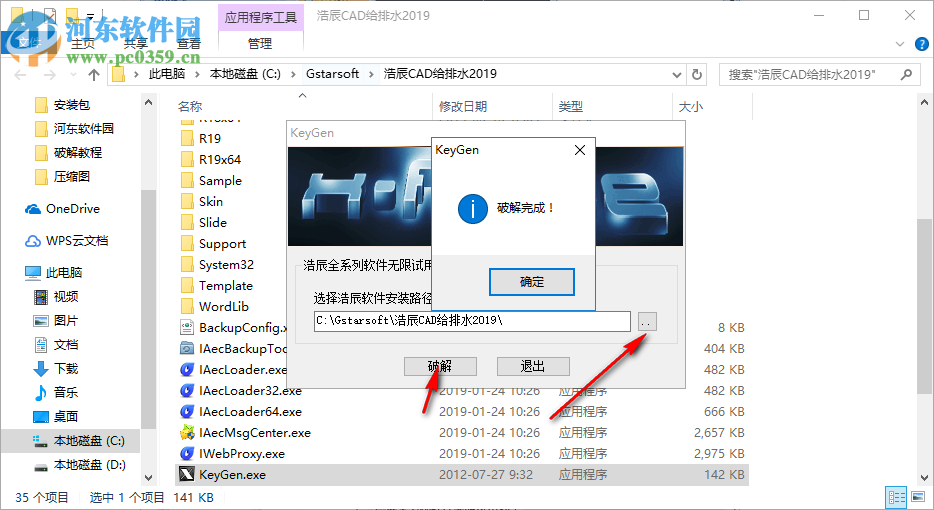Screen dimensions: 934x510
Task: Select 此电脑 in navigation pane
Action: point(64,273)
